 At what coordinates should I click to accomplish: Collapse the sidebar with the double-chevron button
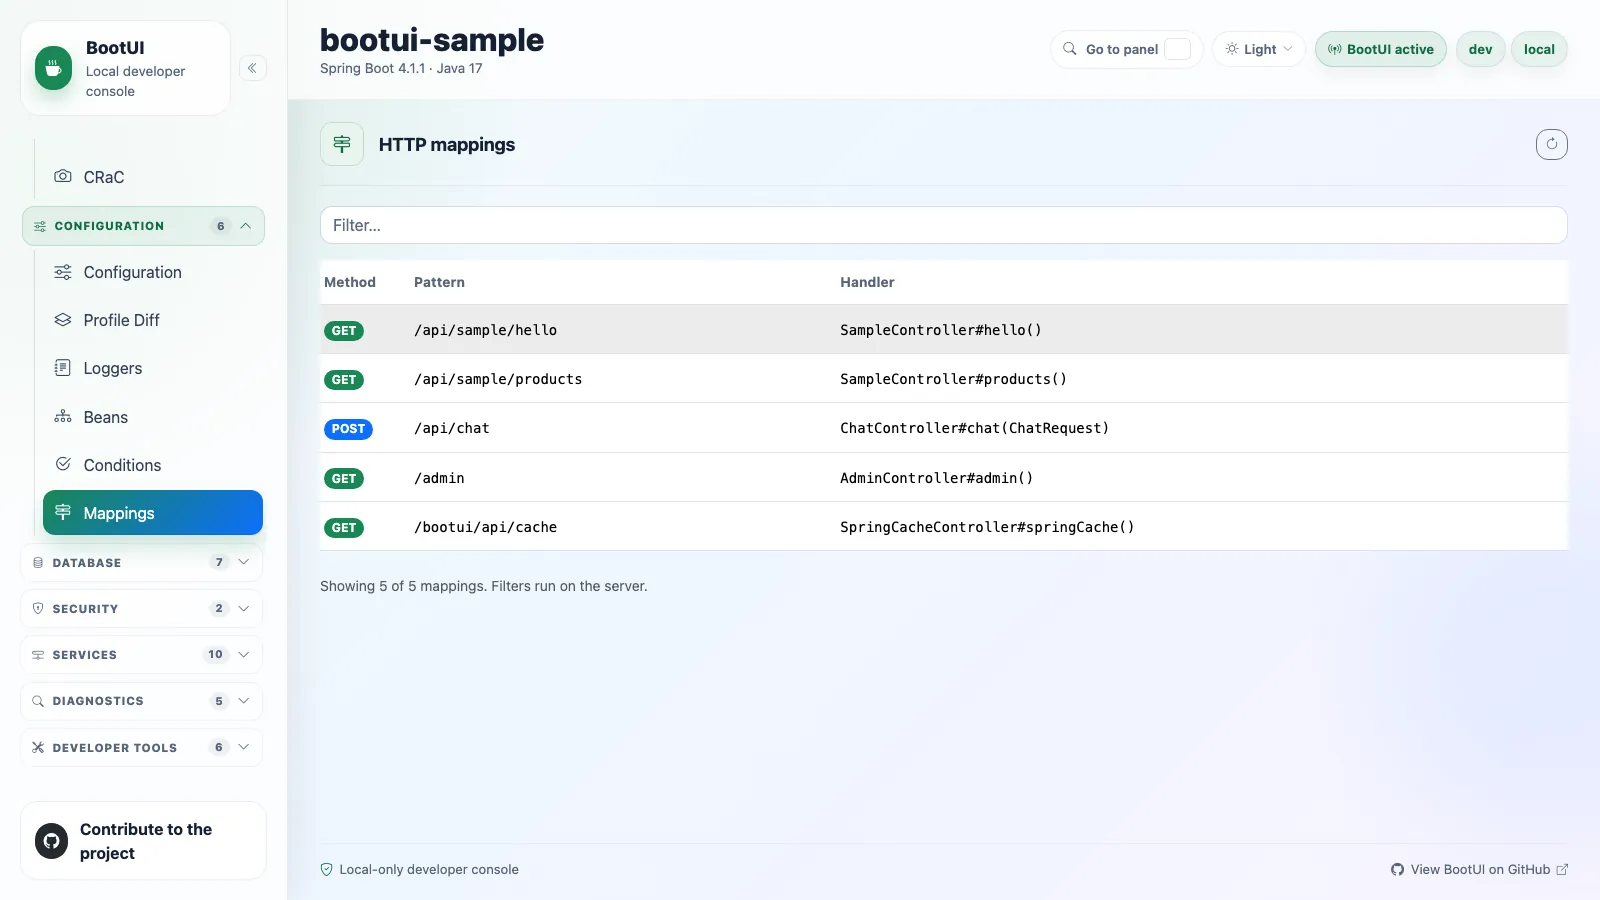(252, 68)
